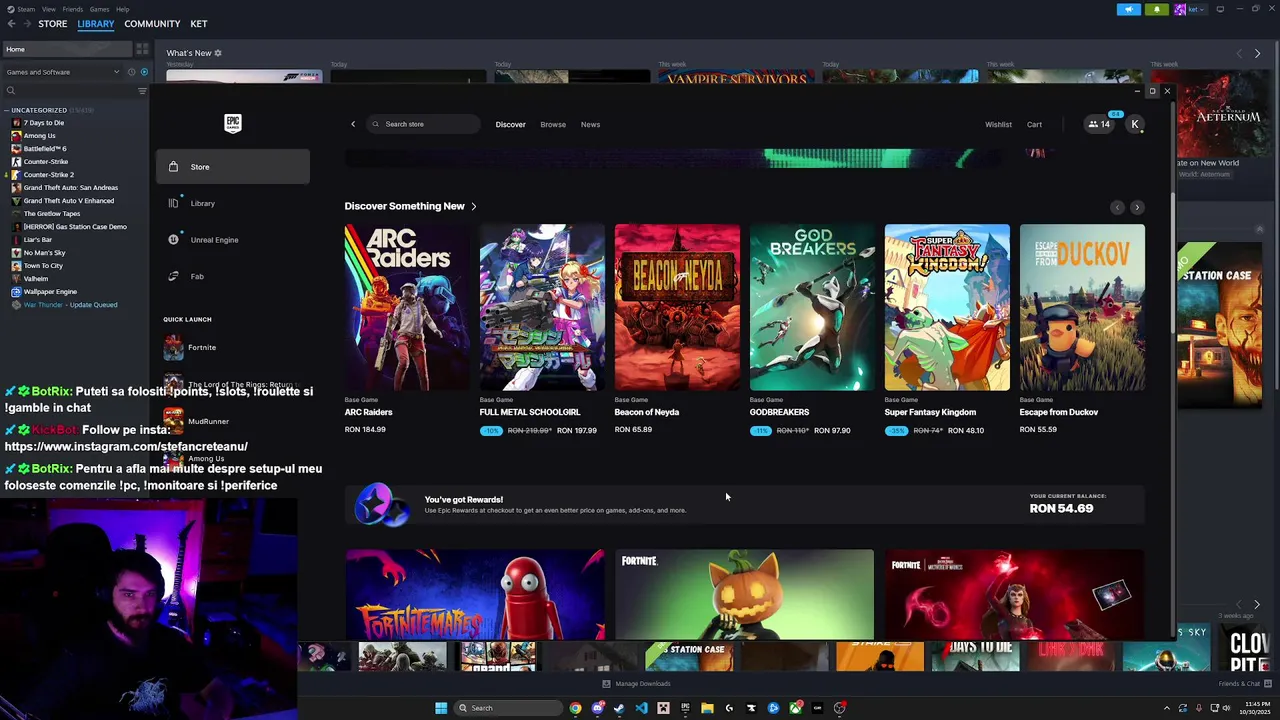Open Google Chrome from taskbar
This screenshot has height=720, width=1280.
click(x=575, y=708)
